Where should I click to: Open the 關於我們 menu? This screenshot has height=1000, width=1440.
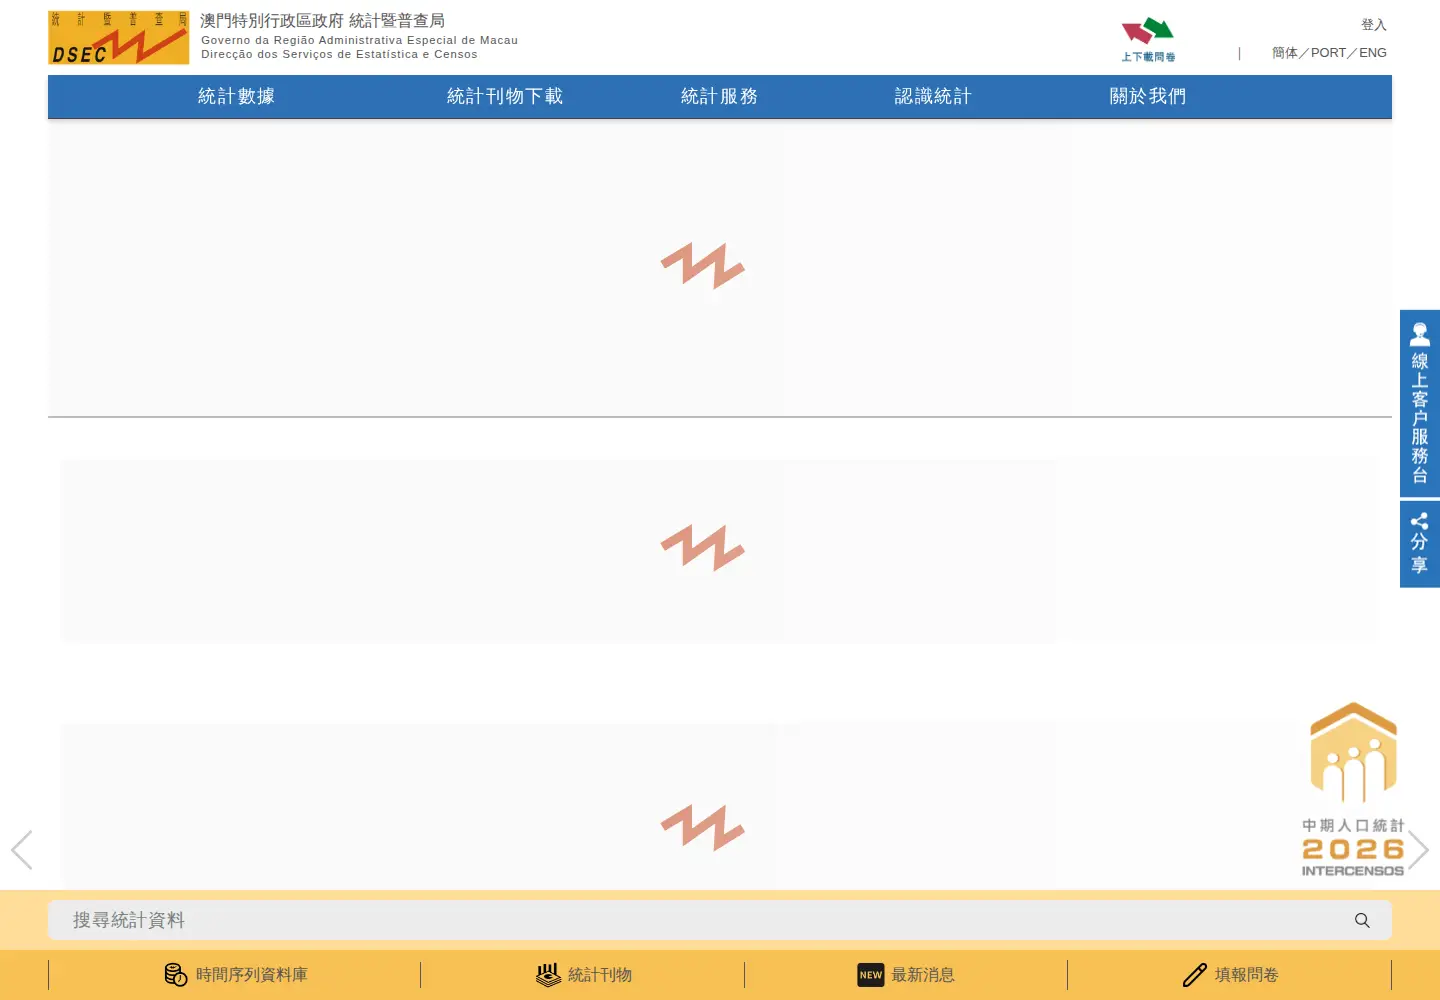1148,97
